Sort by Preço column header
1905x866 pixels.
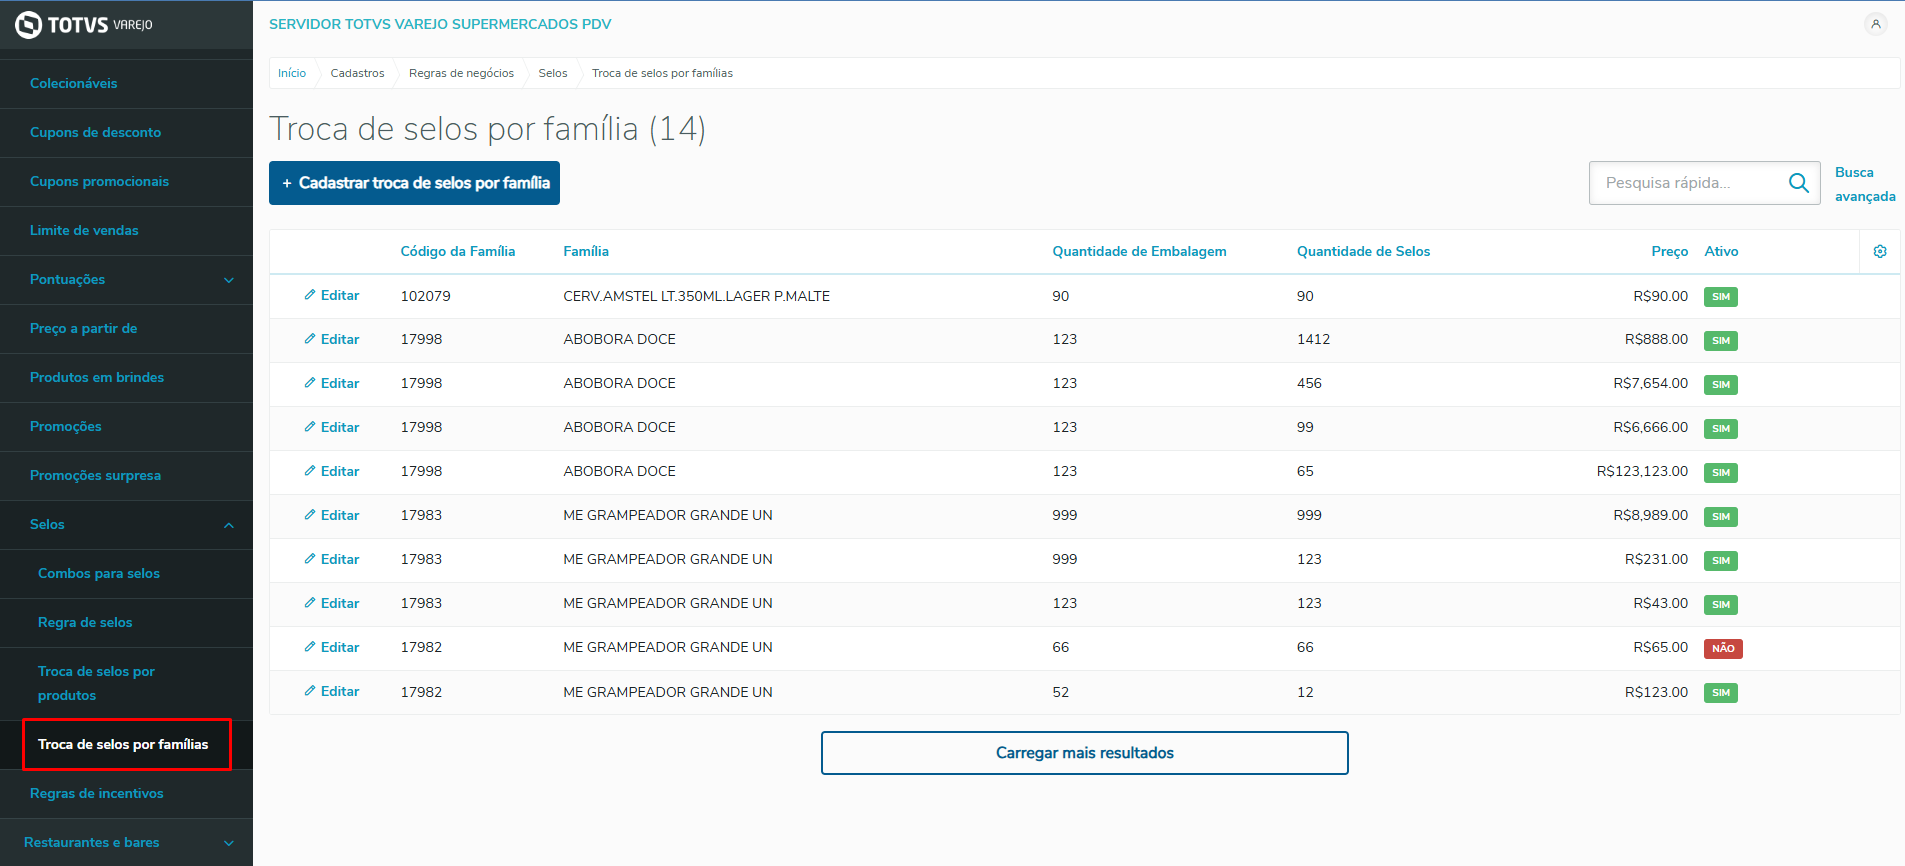(1670, 252)
